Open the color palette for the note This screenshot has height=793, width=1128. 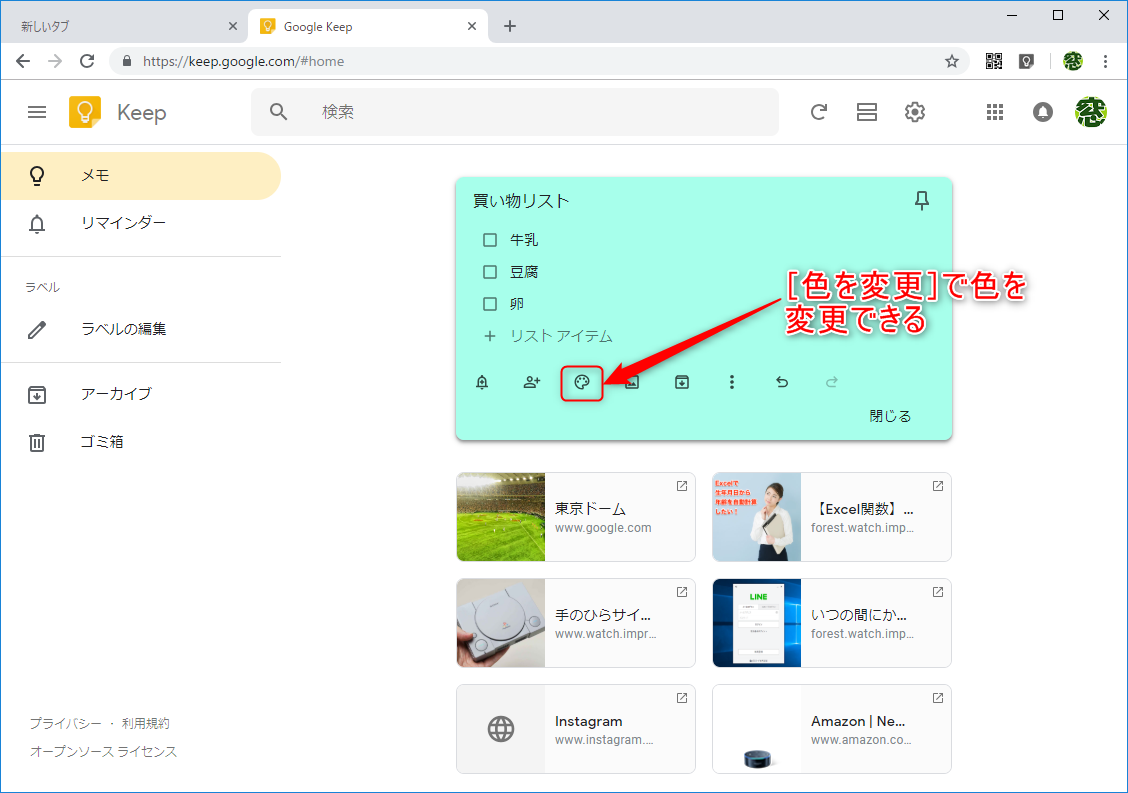[x=581, y=382]
